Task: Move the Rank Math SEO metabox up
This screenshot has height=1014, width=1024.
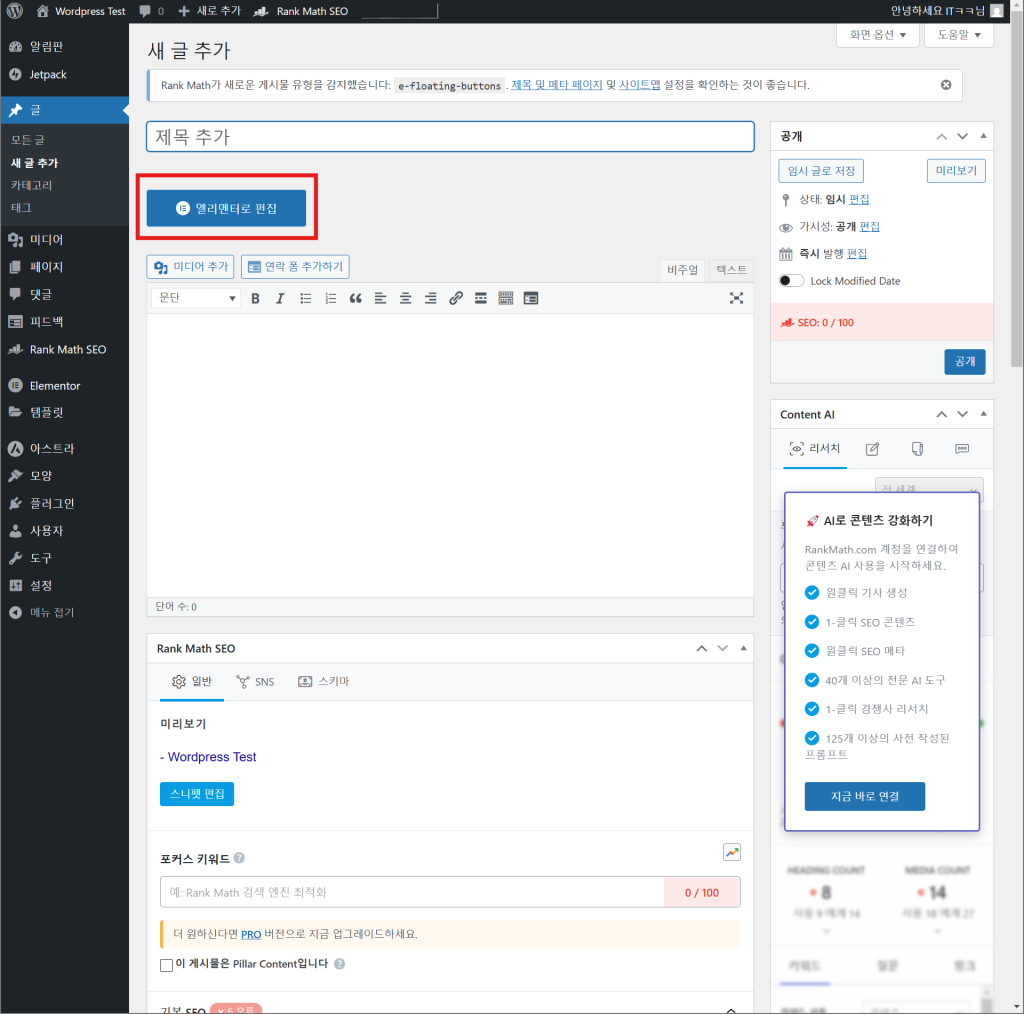Action: click(x=701, y=648)
